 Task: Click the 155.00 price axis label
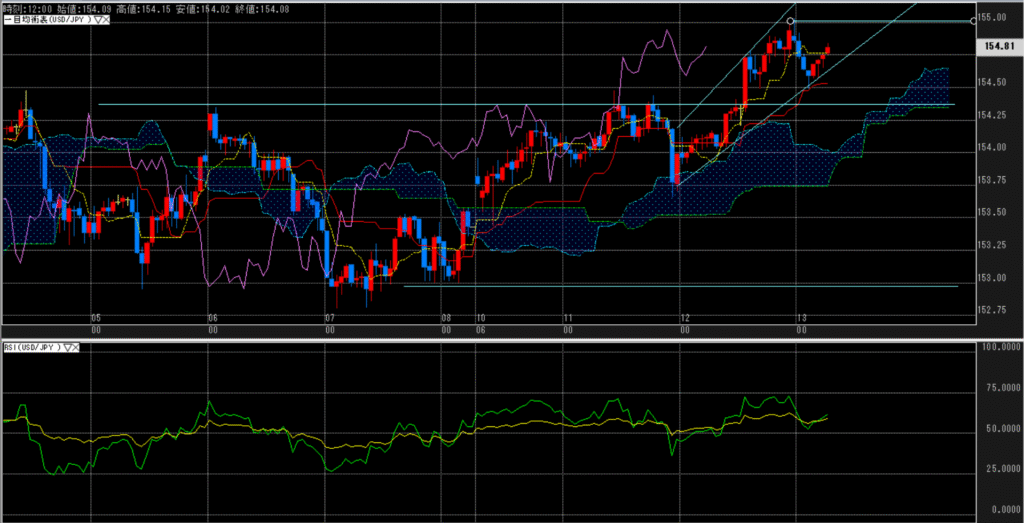tap(992, 17)
